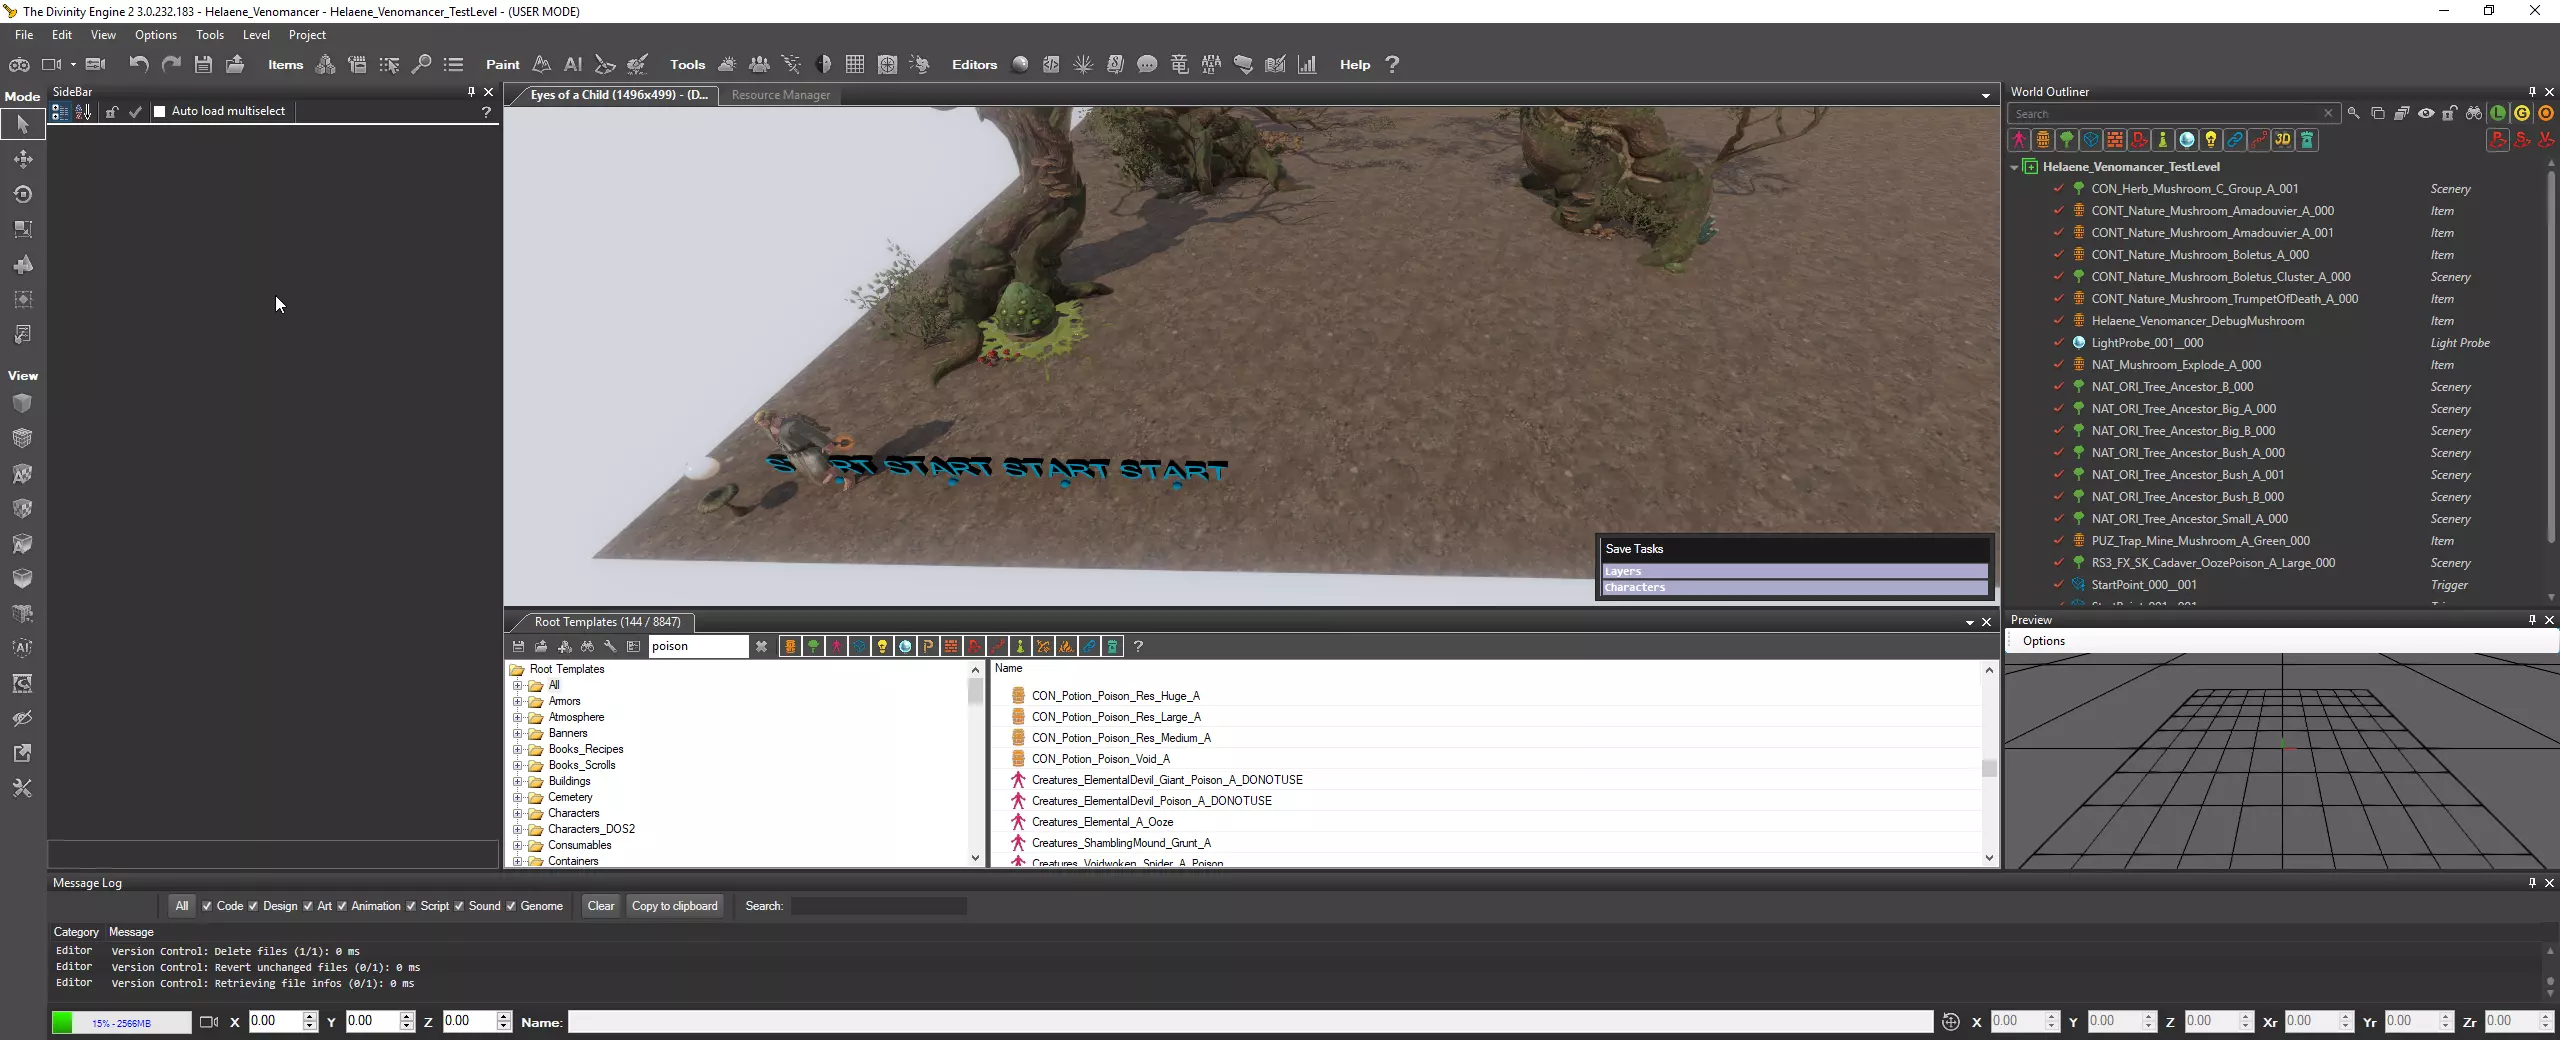Click the Redo arrow in the main toolbar
2560x1040 pixels.
(171, 64)
